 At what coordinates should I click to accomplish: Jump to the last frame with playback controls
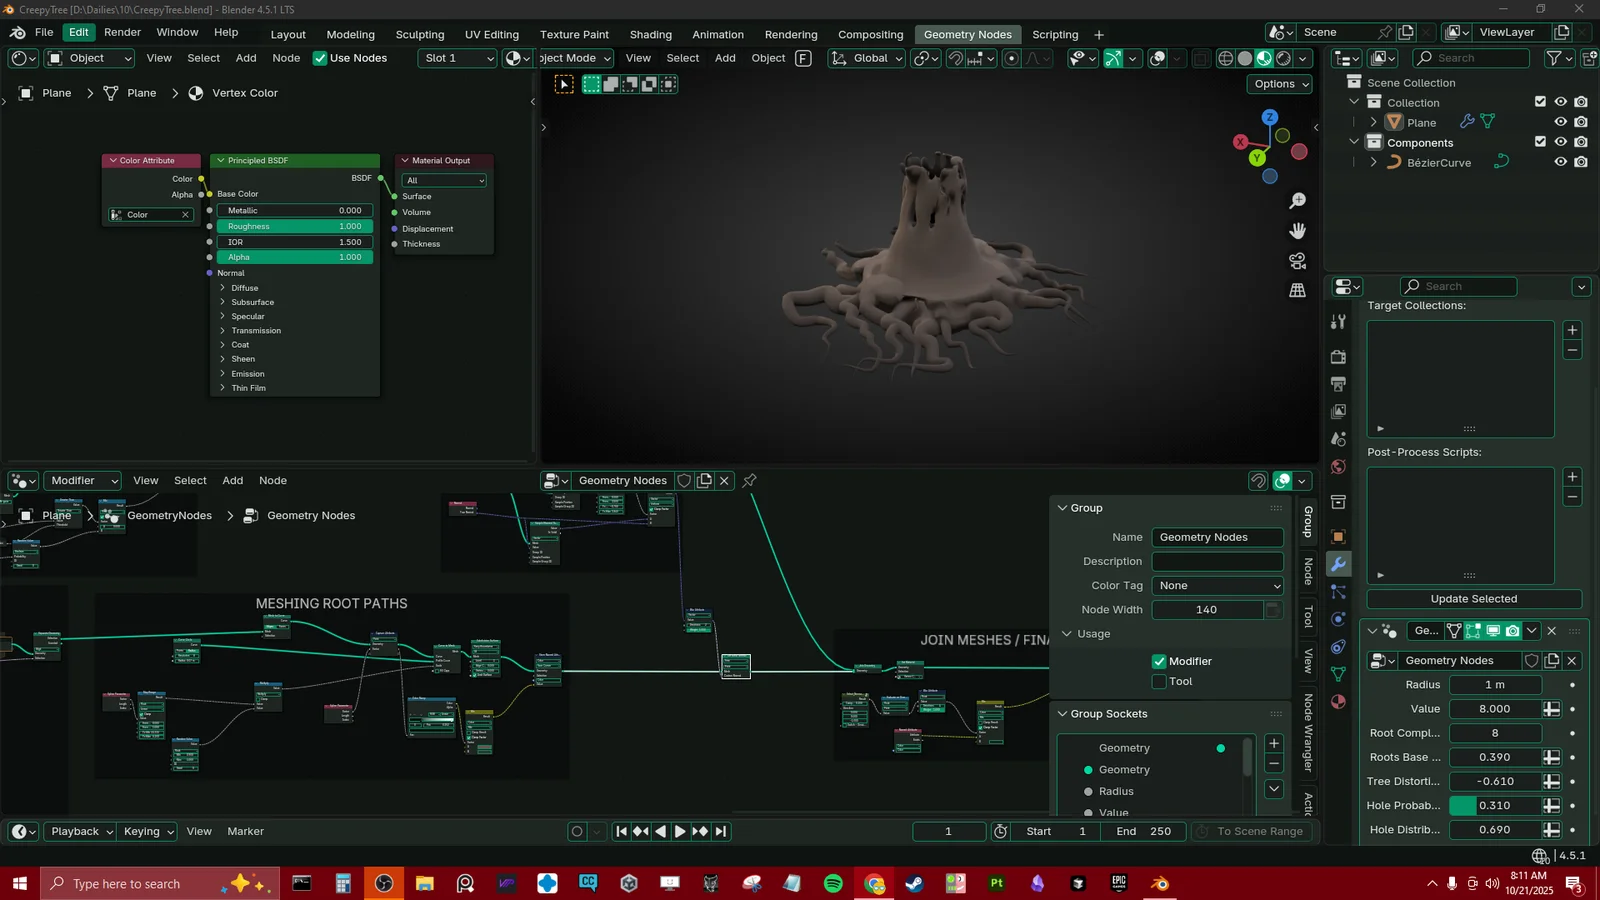point(720,831)
